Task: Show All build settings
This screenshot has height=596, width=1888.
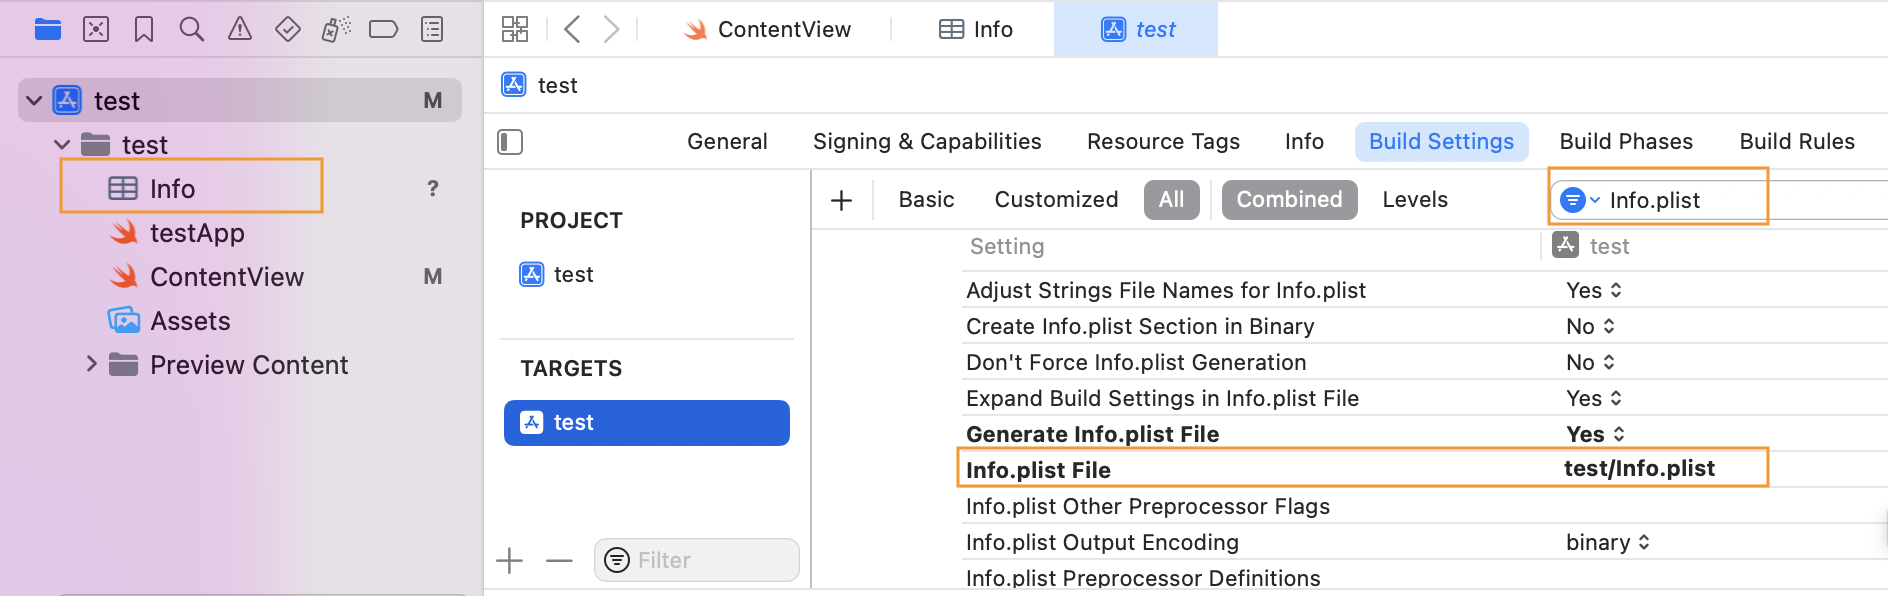Action: click(1171, 200)
